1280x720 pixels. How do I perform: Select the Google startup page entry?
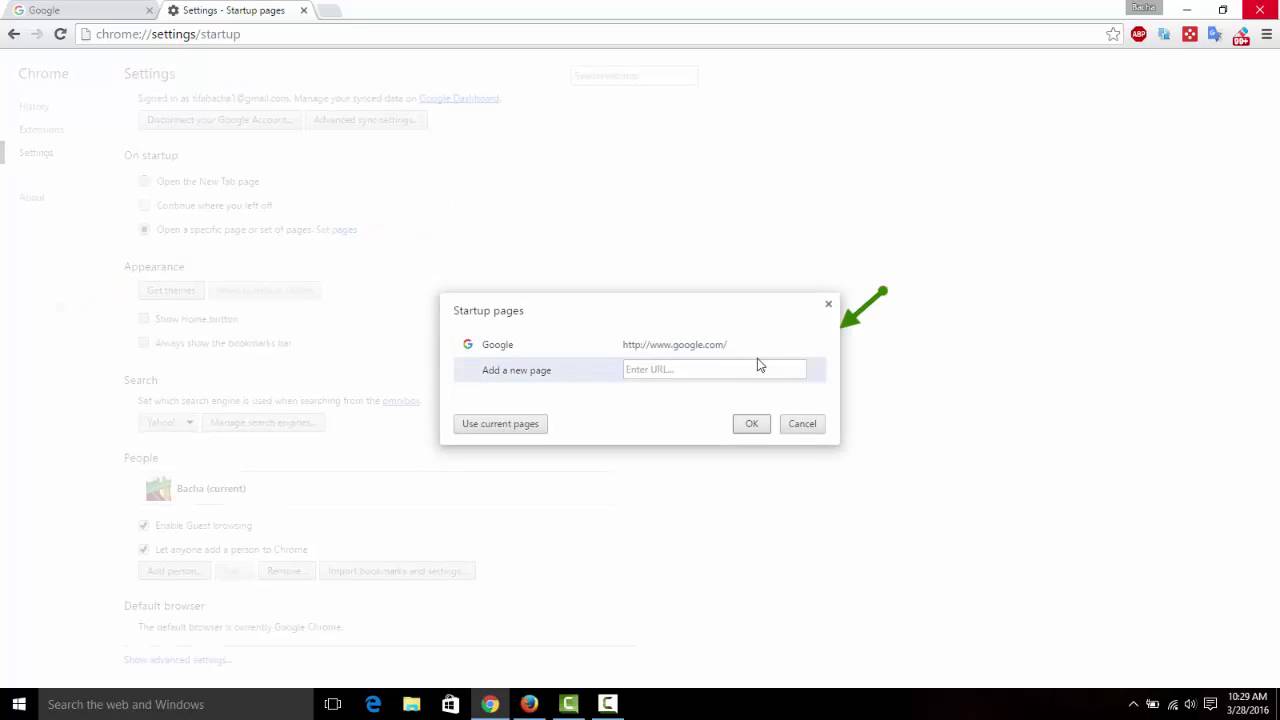click(640, 344)
